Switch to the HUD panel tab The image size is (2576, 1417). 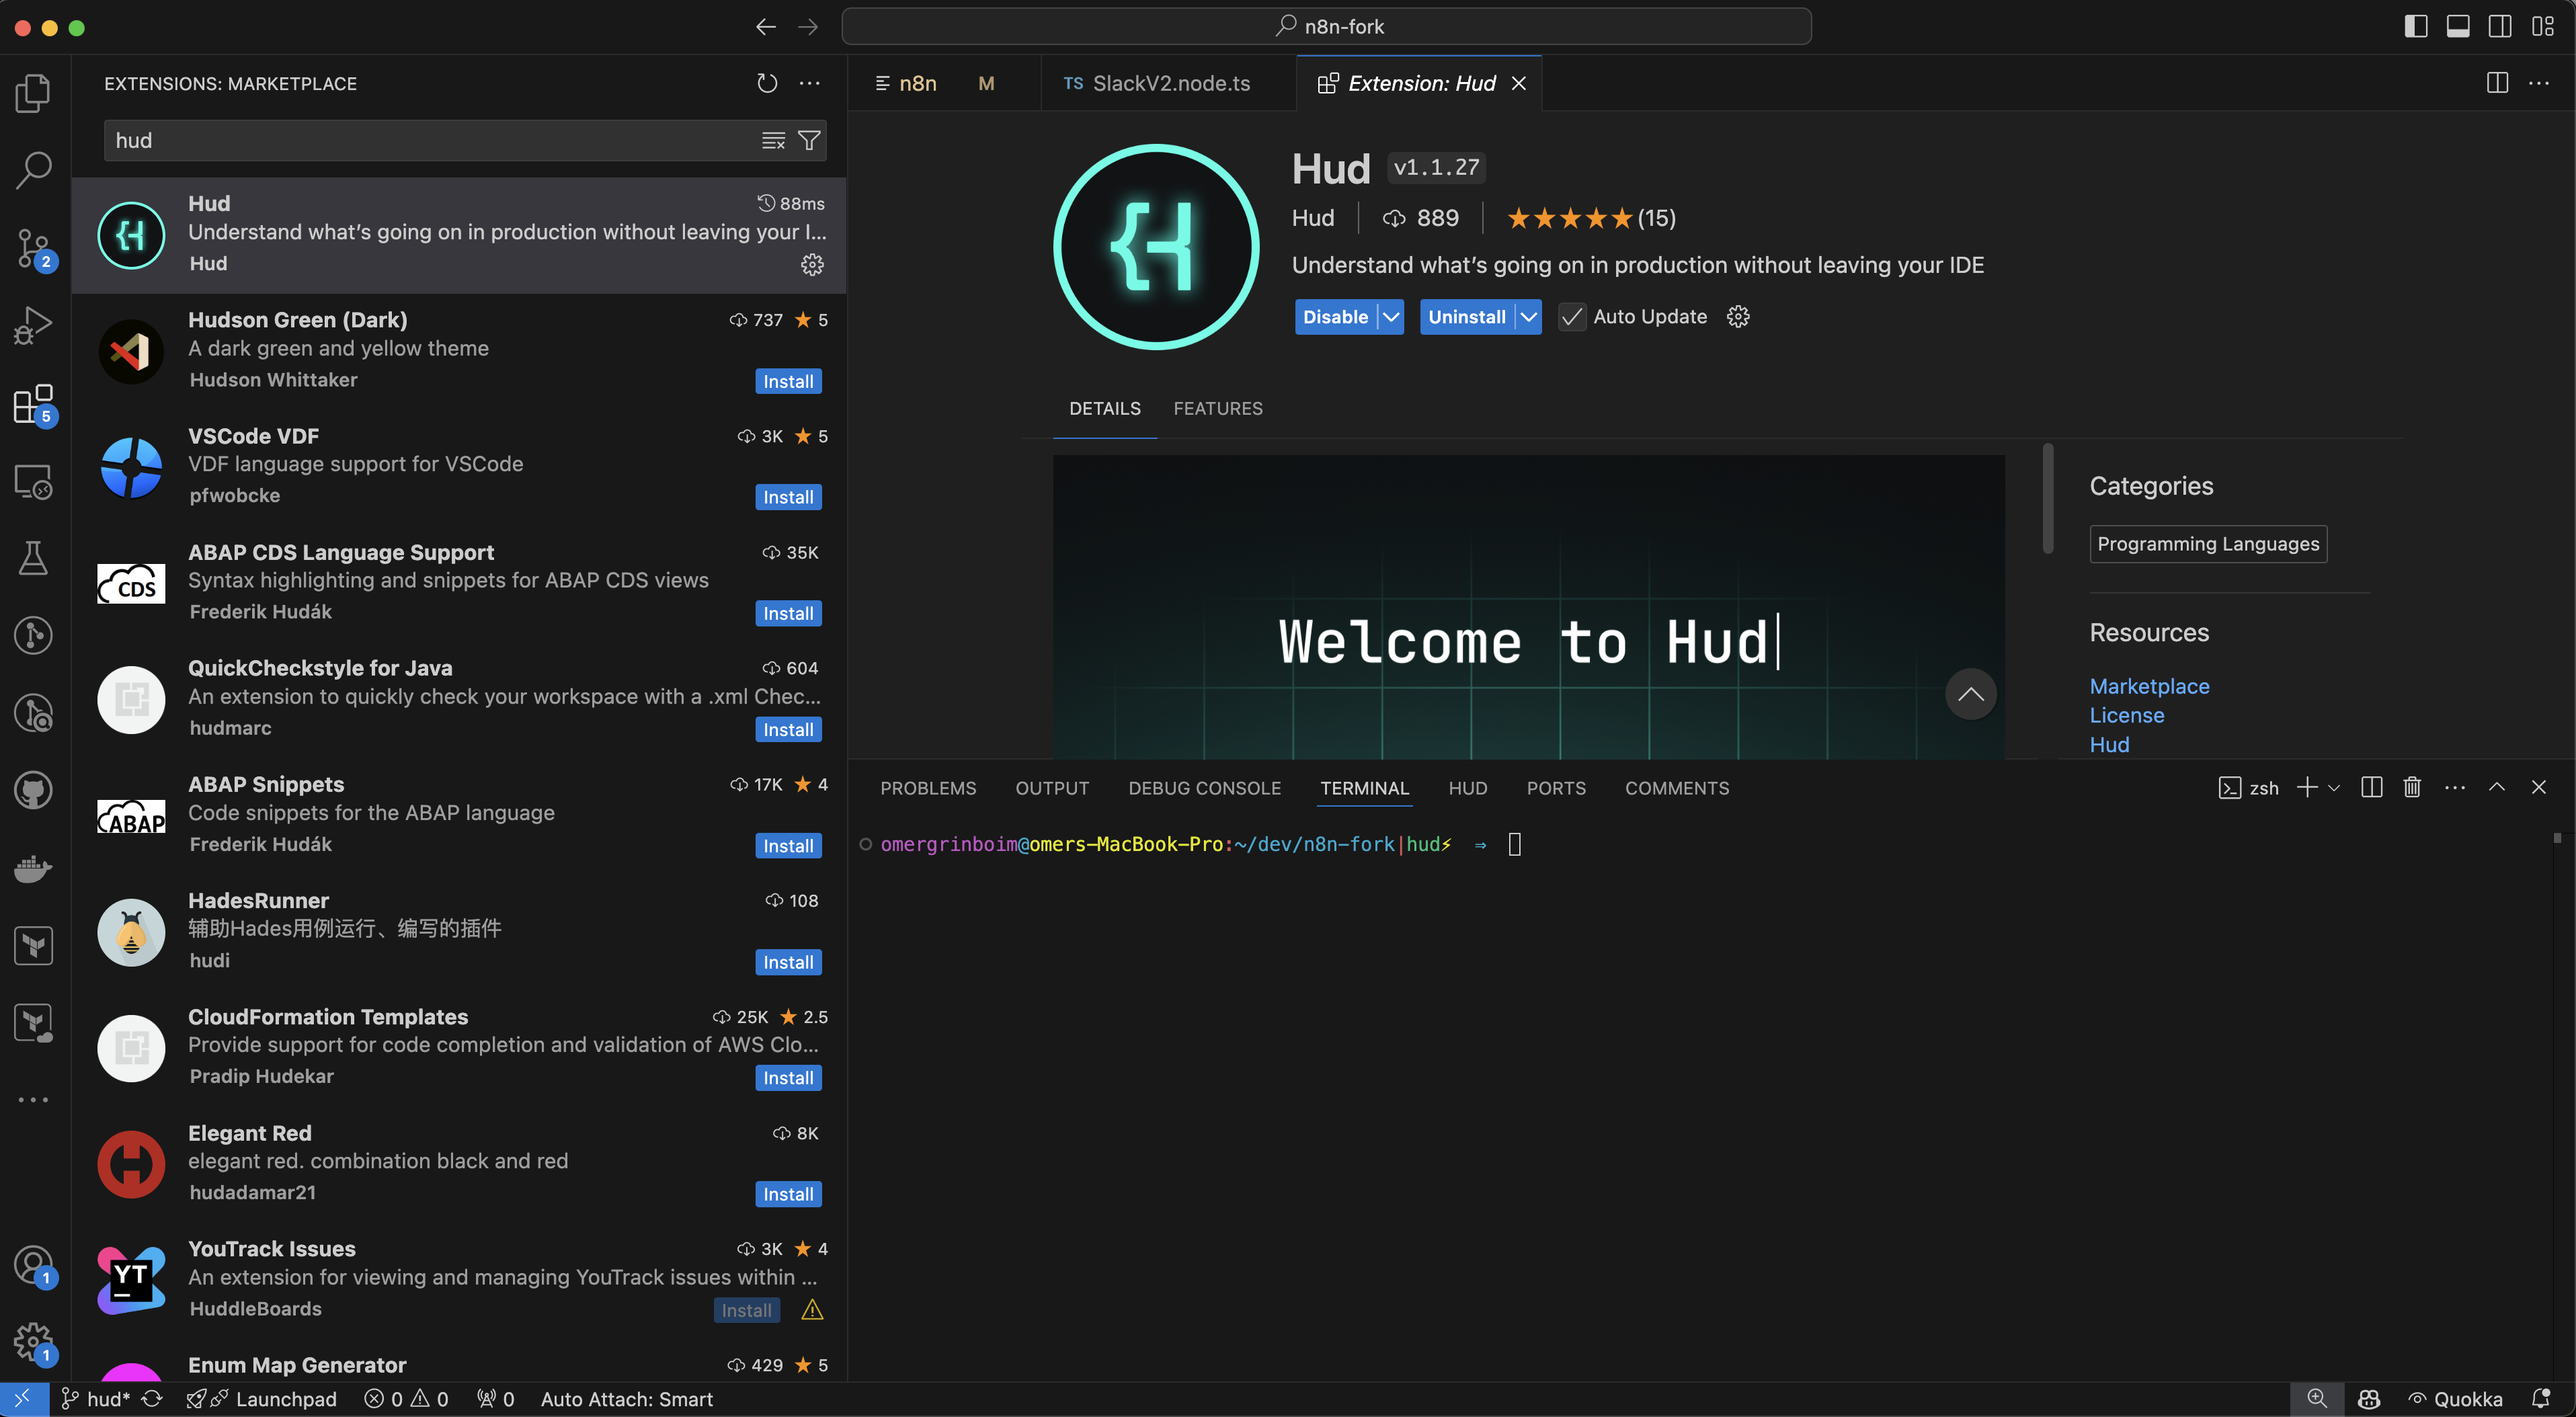tap(1467, 788)
